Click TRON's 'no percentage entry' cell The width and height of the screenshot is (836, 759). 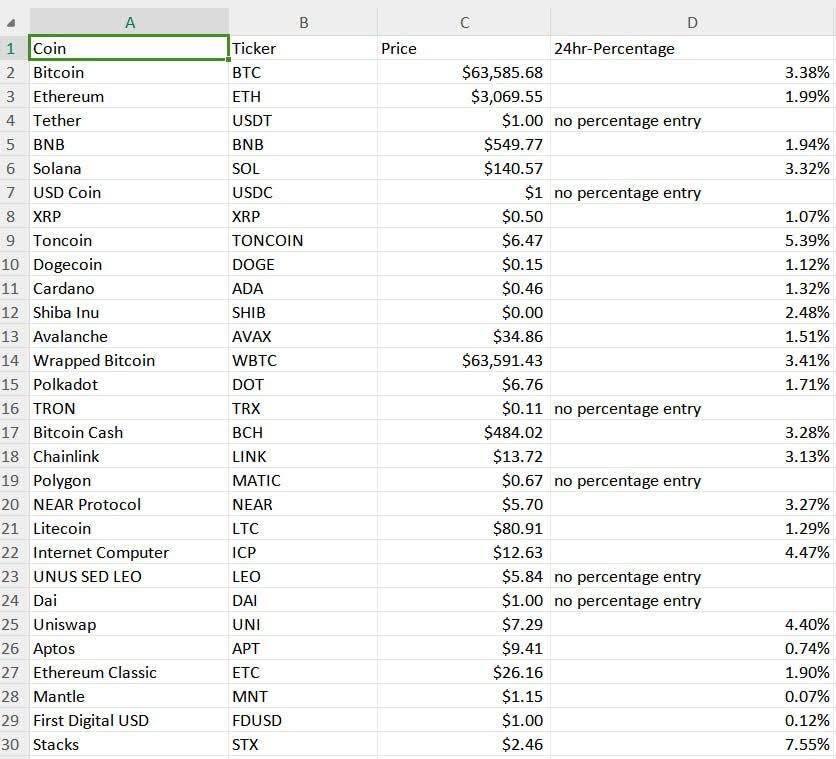pos(692,408)
